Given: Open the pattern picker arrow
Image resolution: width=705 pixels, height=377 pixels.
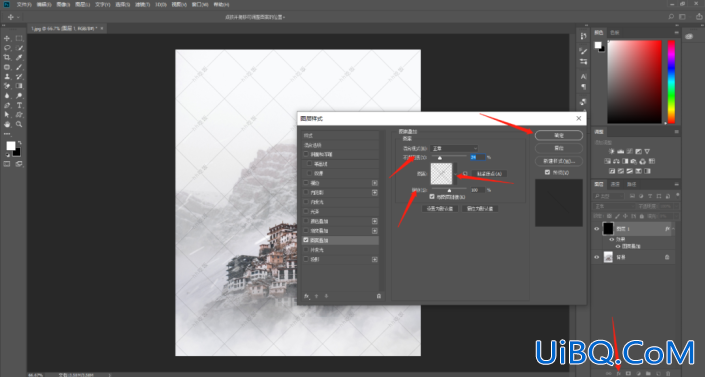Looking at the screenshot, I should tap(455, 174).
